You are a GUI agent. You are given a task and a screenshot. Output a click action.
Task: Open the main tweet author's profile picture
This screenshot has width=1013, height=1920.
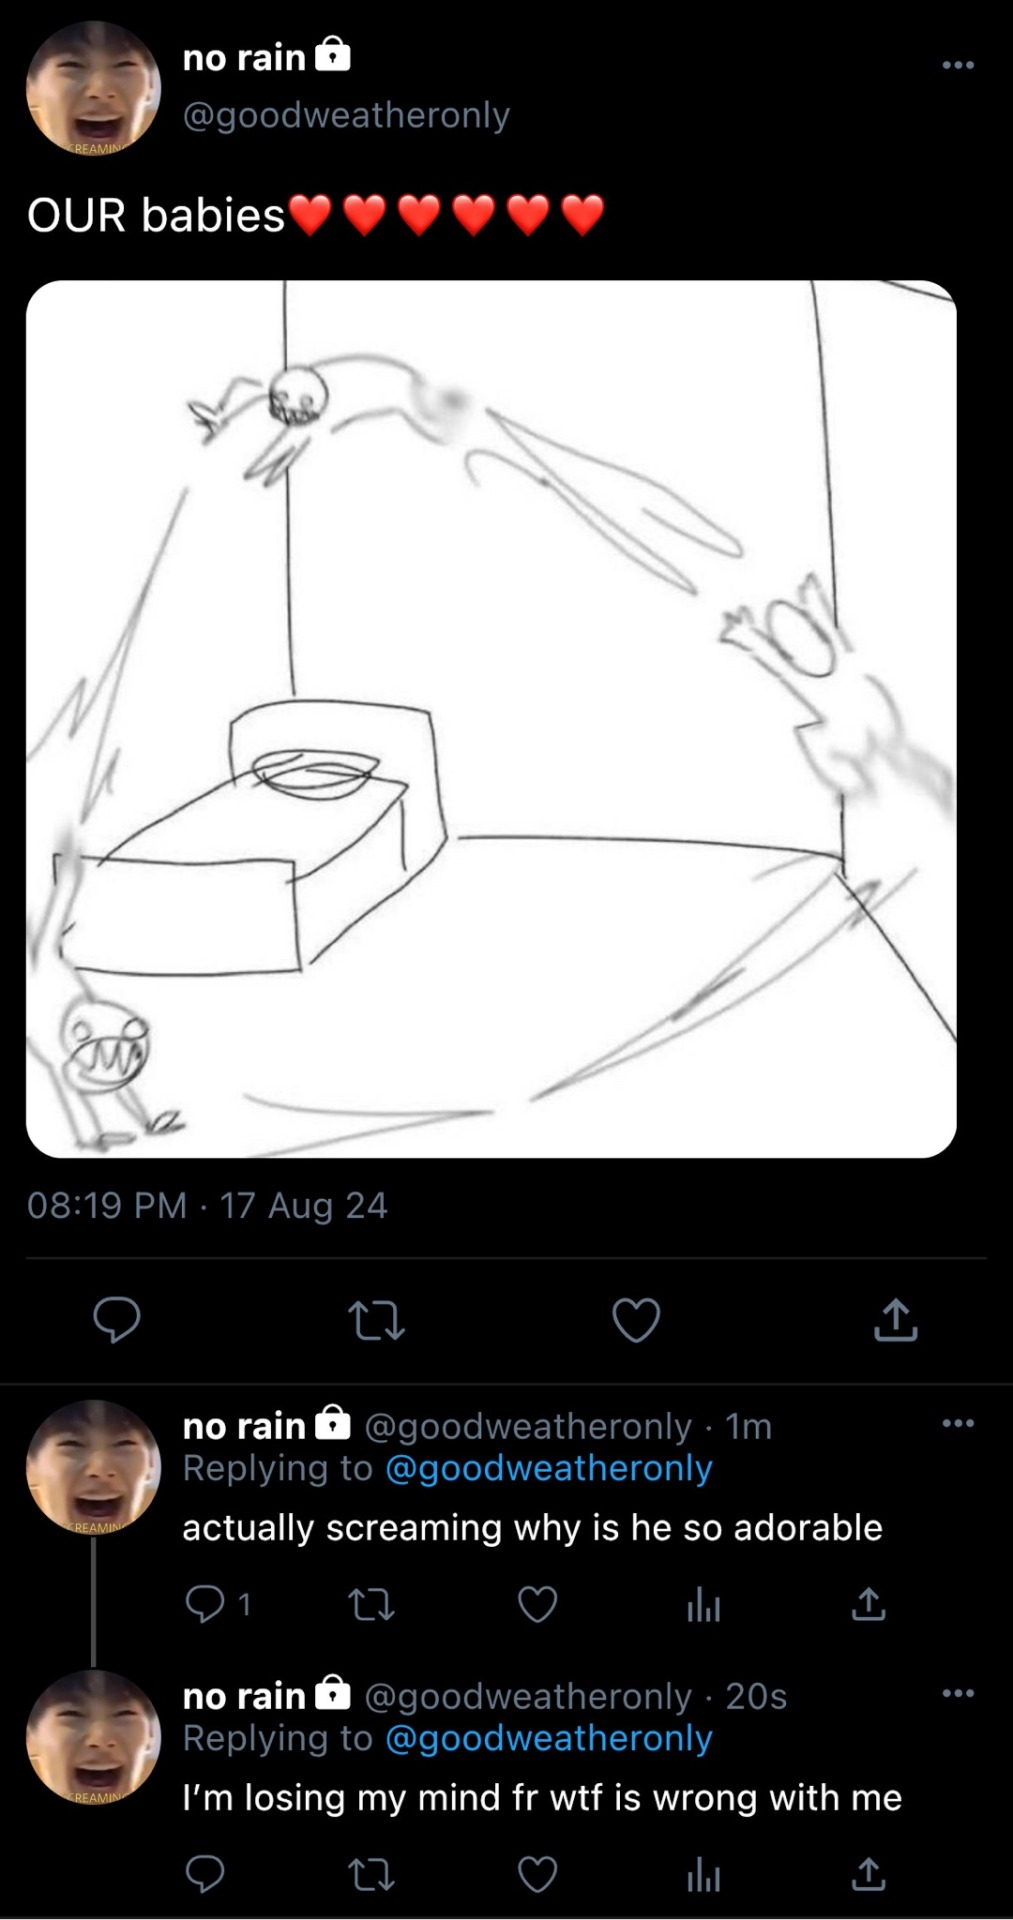click(x=93, y=88)
